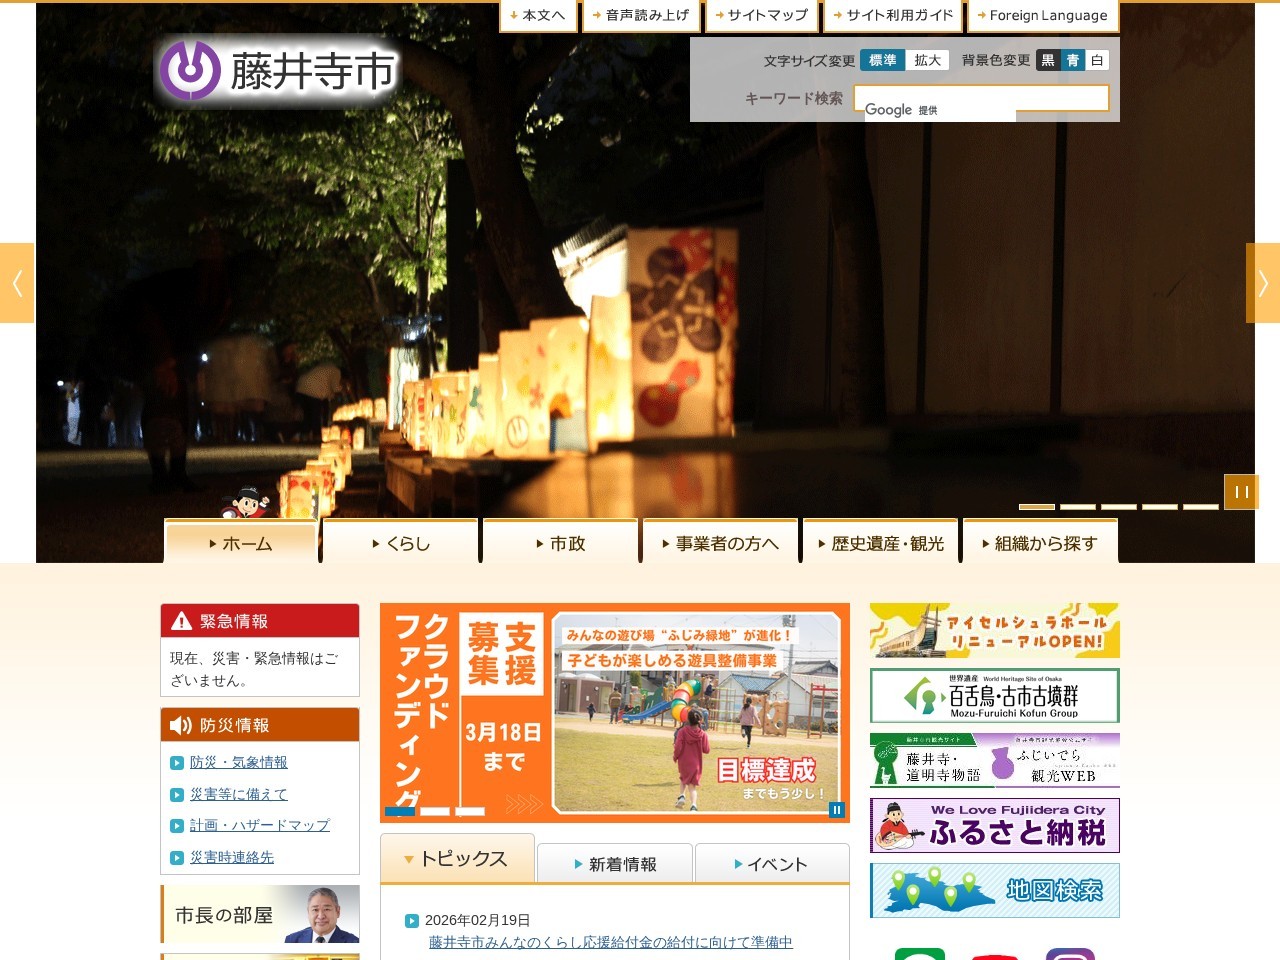
Task: Expand トピックス via its triangle marker
Action: [x=407, y=858]
